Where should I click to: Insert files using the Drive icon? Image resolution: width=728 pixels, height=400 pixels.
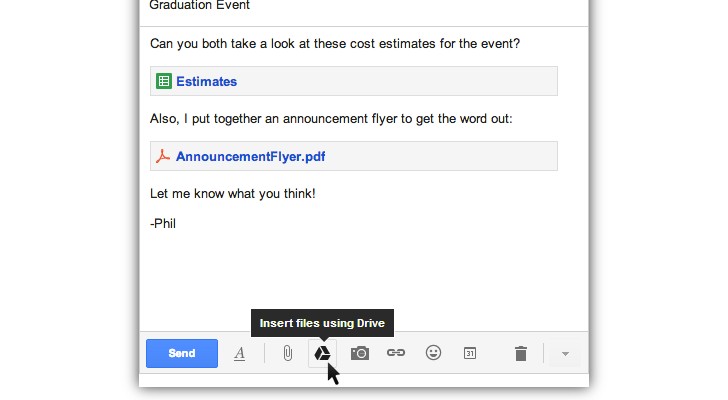pos(322,353)
